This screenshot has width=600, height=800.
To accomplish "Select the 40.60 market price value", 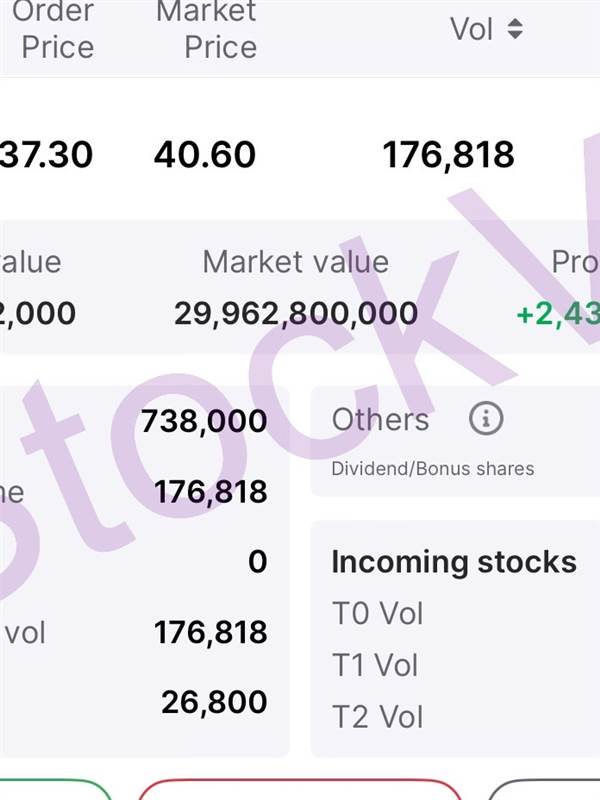I will (205, 155).
